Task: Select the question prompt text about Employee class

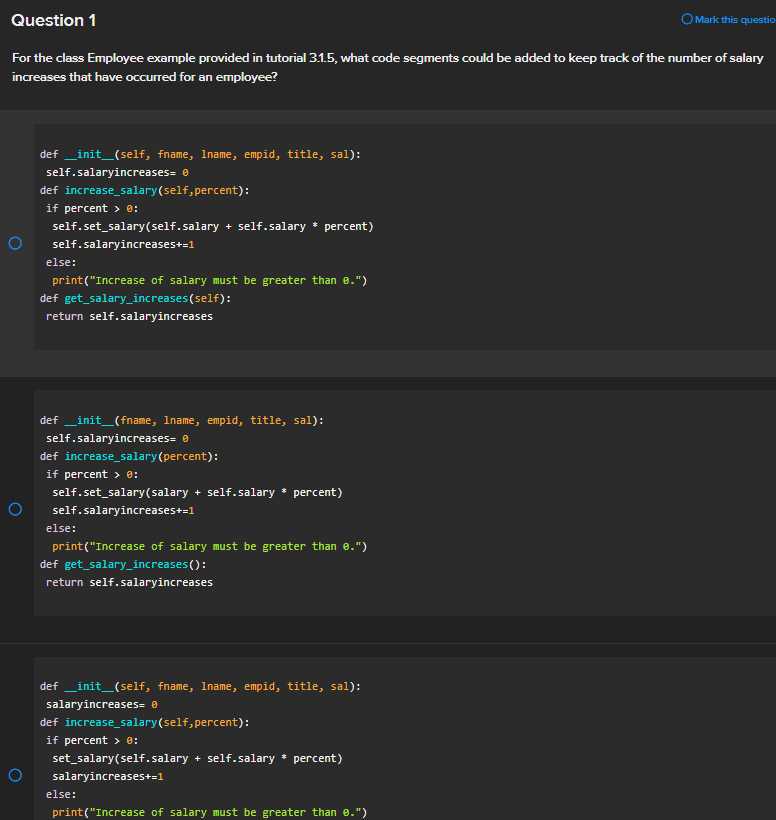Action: click(x=388, y=67)
